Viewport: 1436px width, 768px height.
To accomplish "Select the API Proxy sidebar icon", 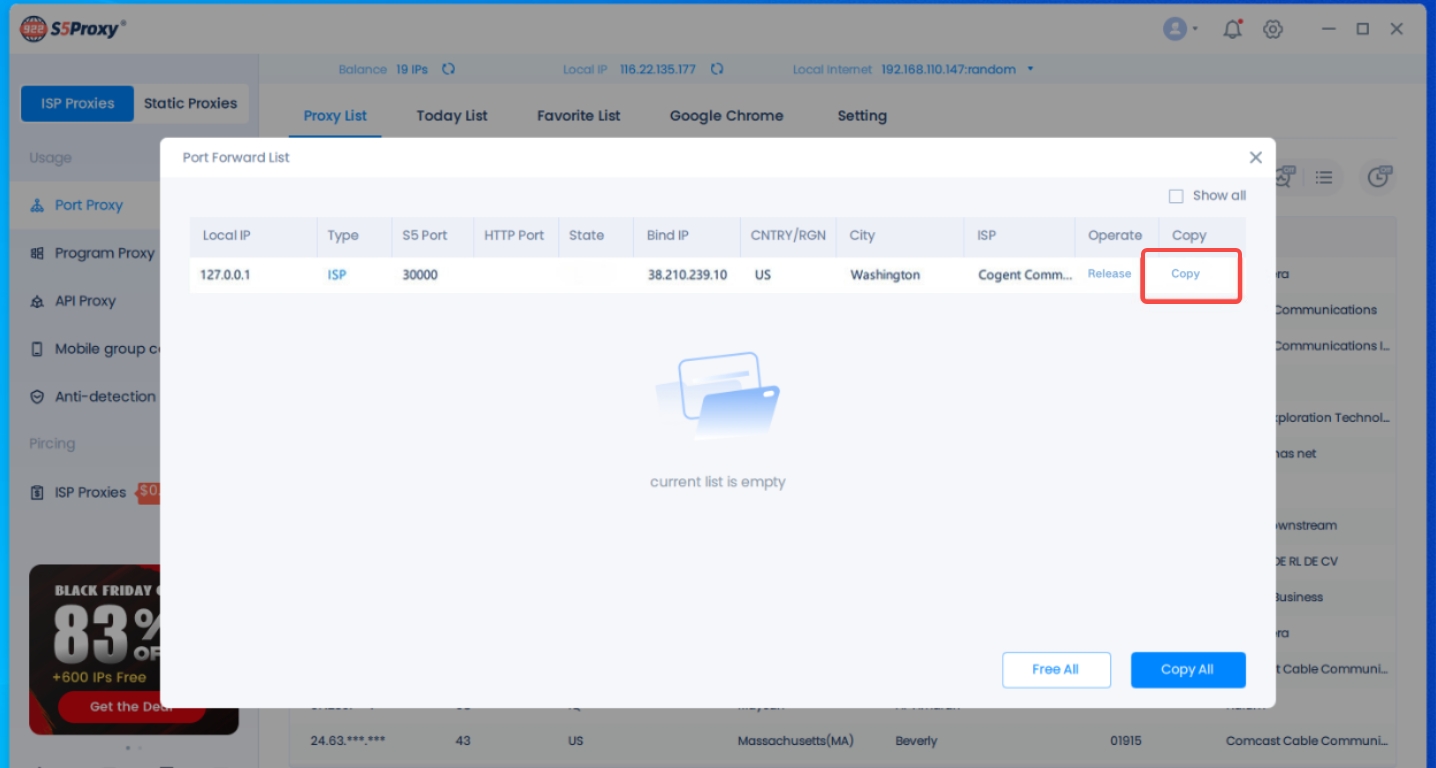I will (x=40, y=300).
